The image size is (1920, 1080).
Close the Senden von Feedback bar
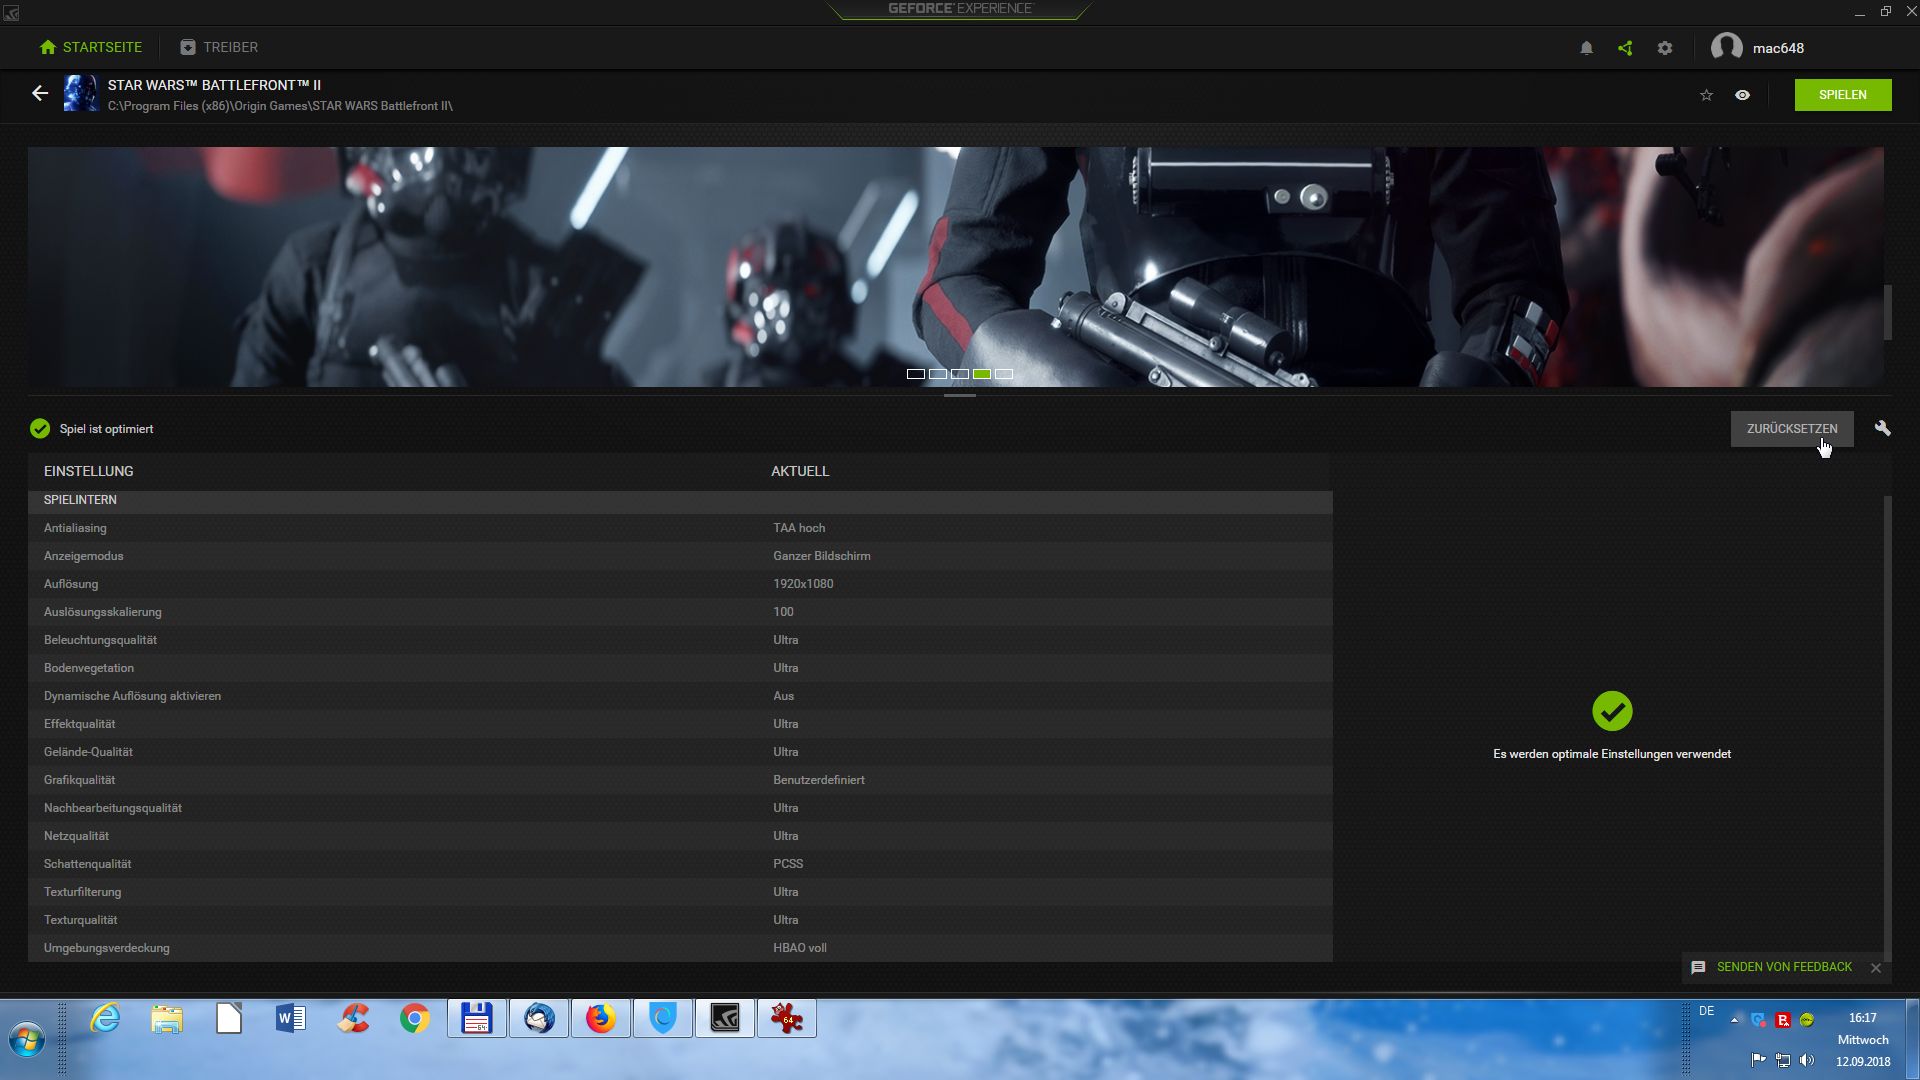1876,968
